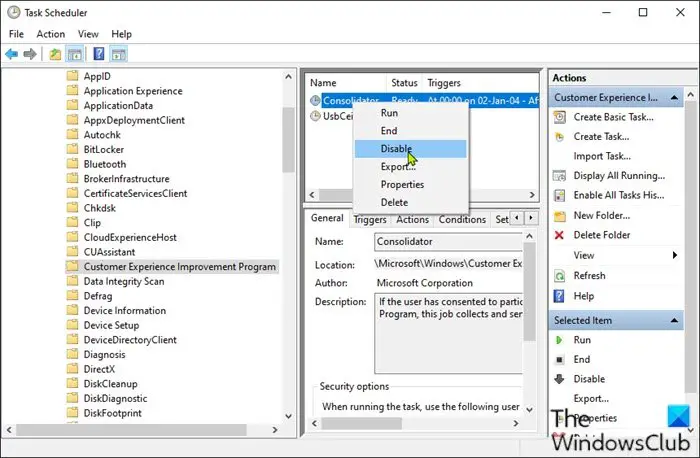
Task: Click the blue Help icon in Actions pane
Action: click(x=559, y=296)
